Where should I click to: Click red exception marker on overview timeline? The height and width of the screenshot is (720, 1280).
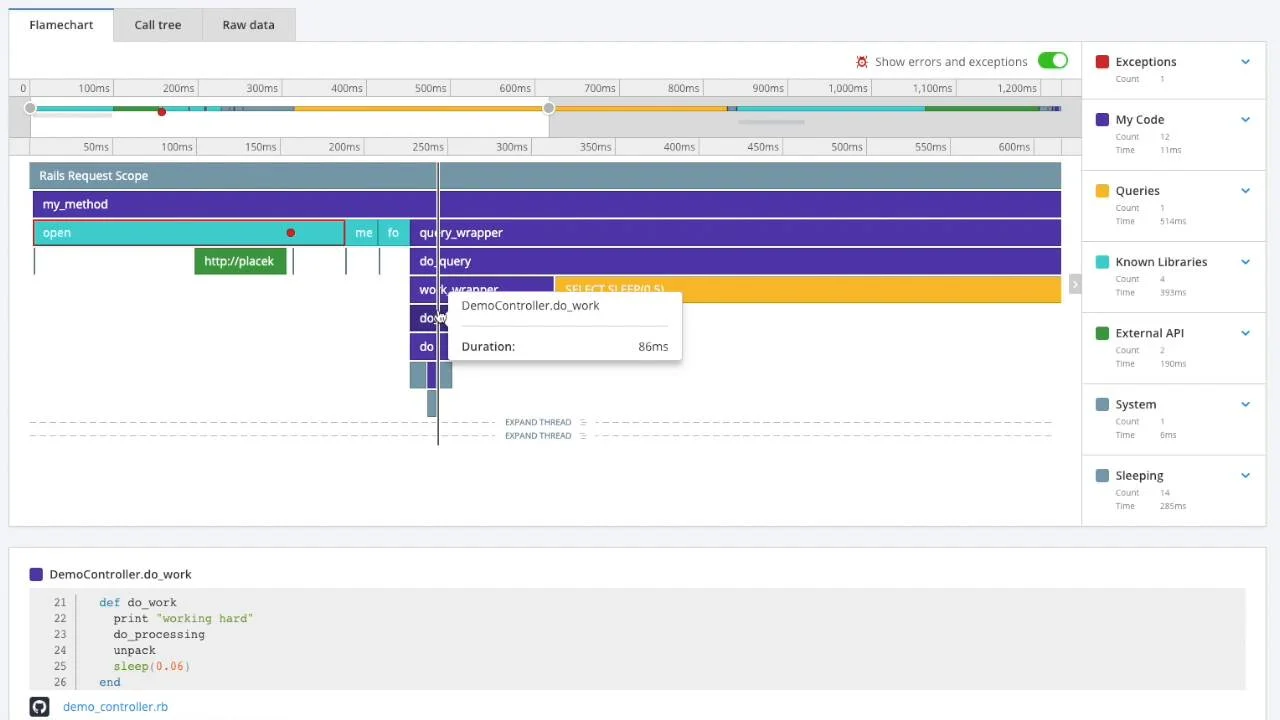[161, 111]
